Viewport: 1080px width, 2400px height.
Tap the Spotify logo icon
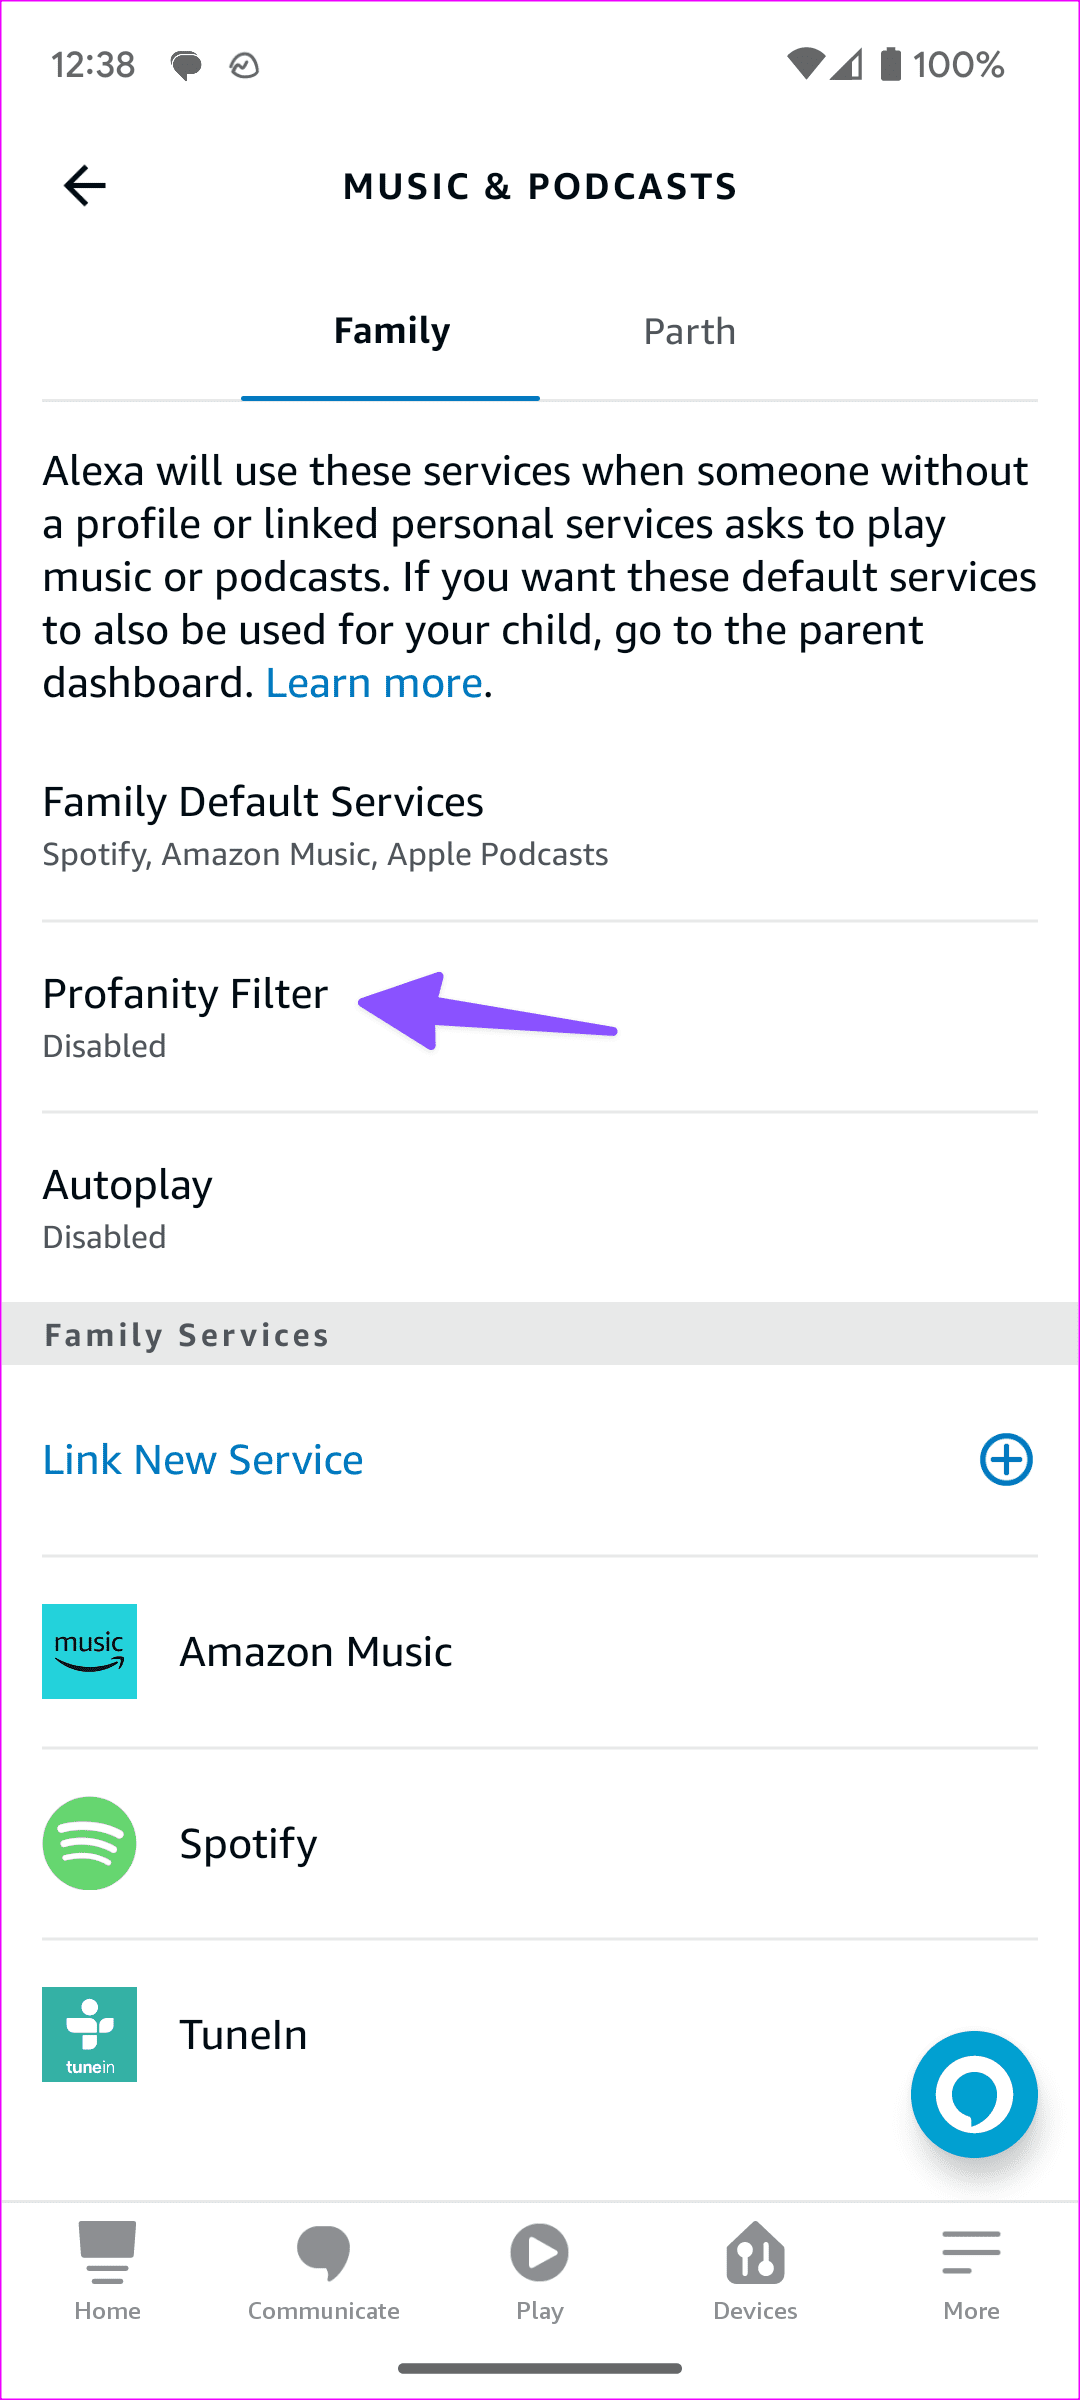tap(90, 1843)
